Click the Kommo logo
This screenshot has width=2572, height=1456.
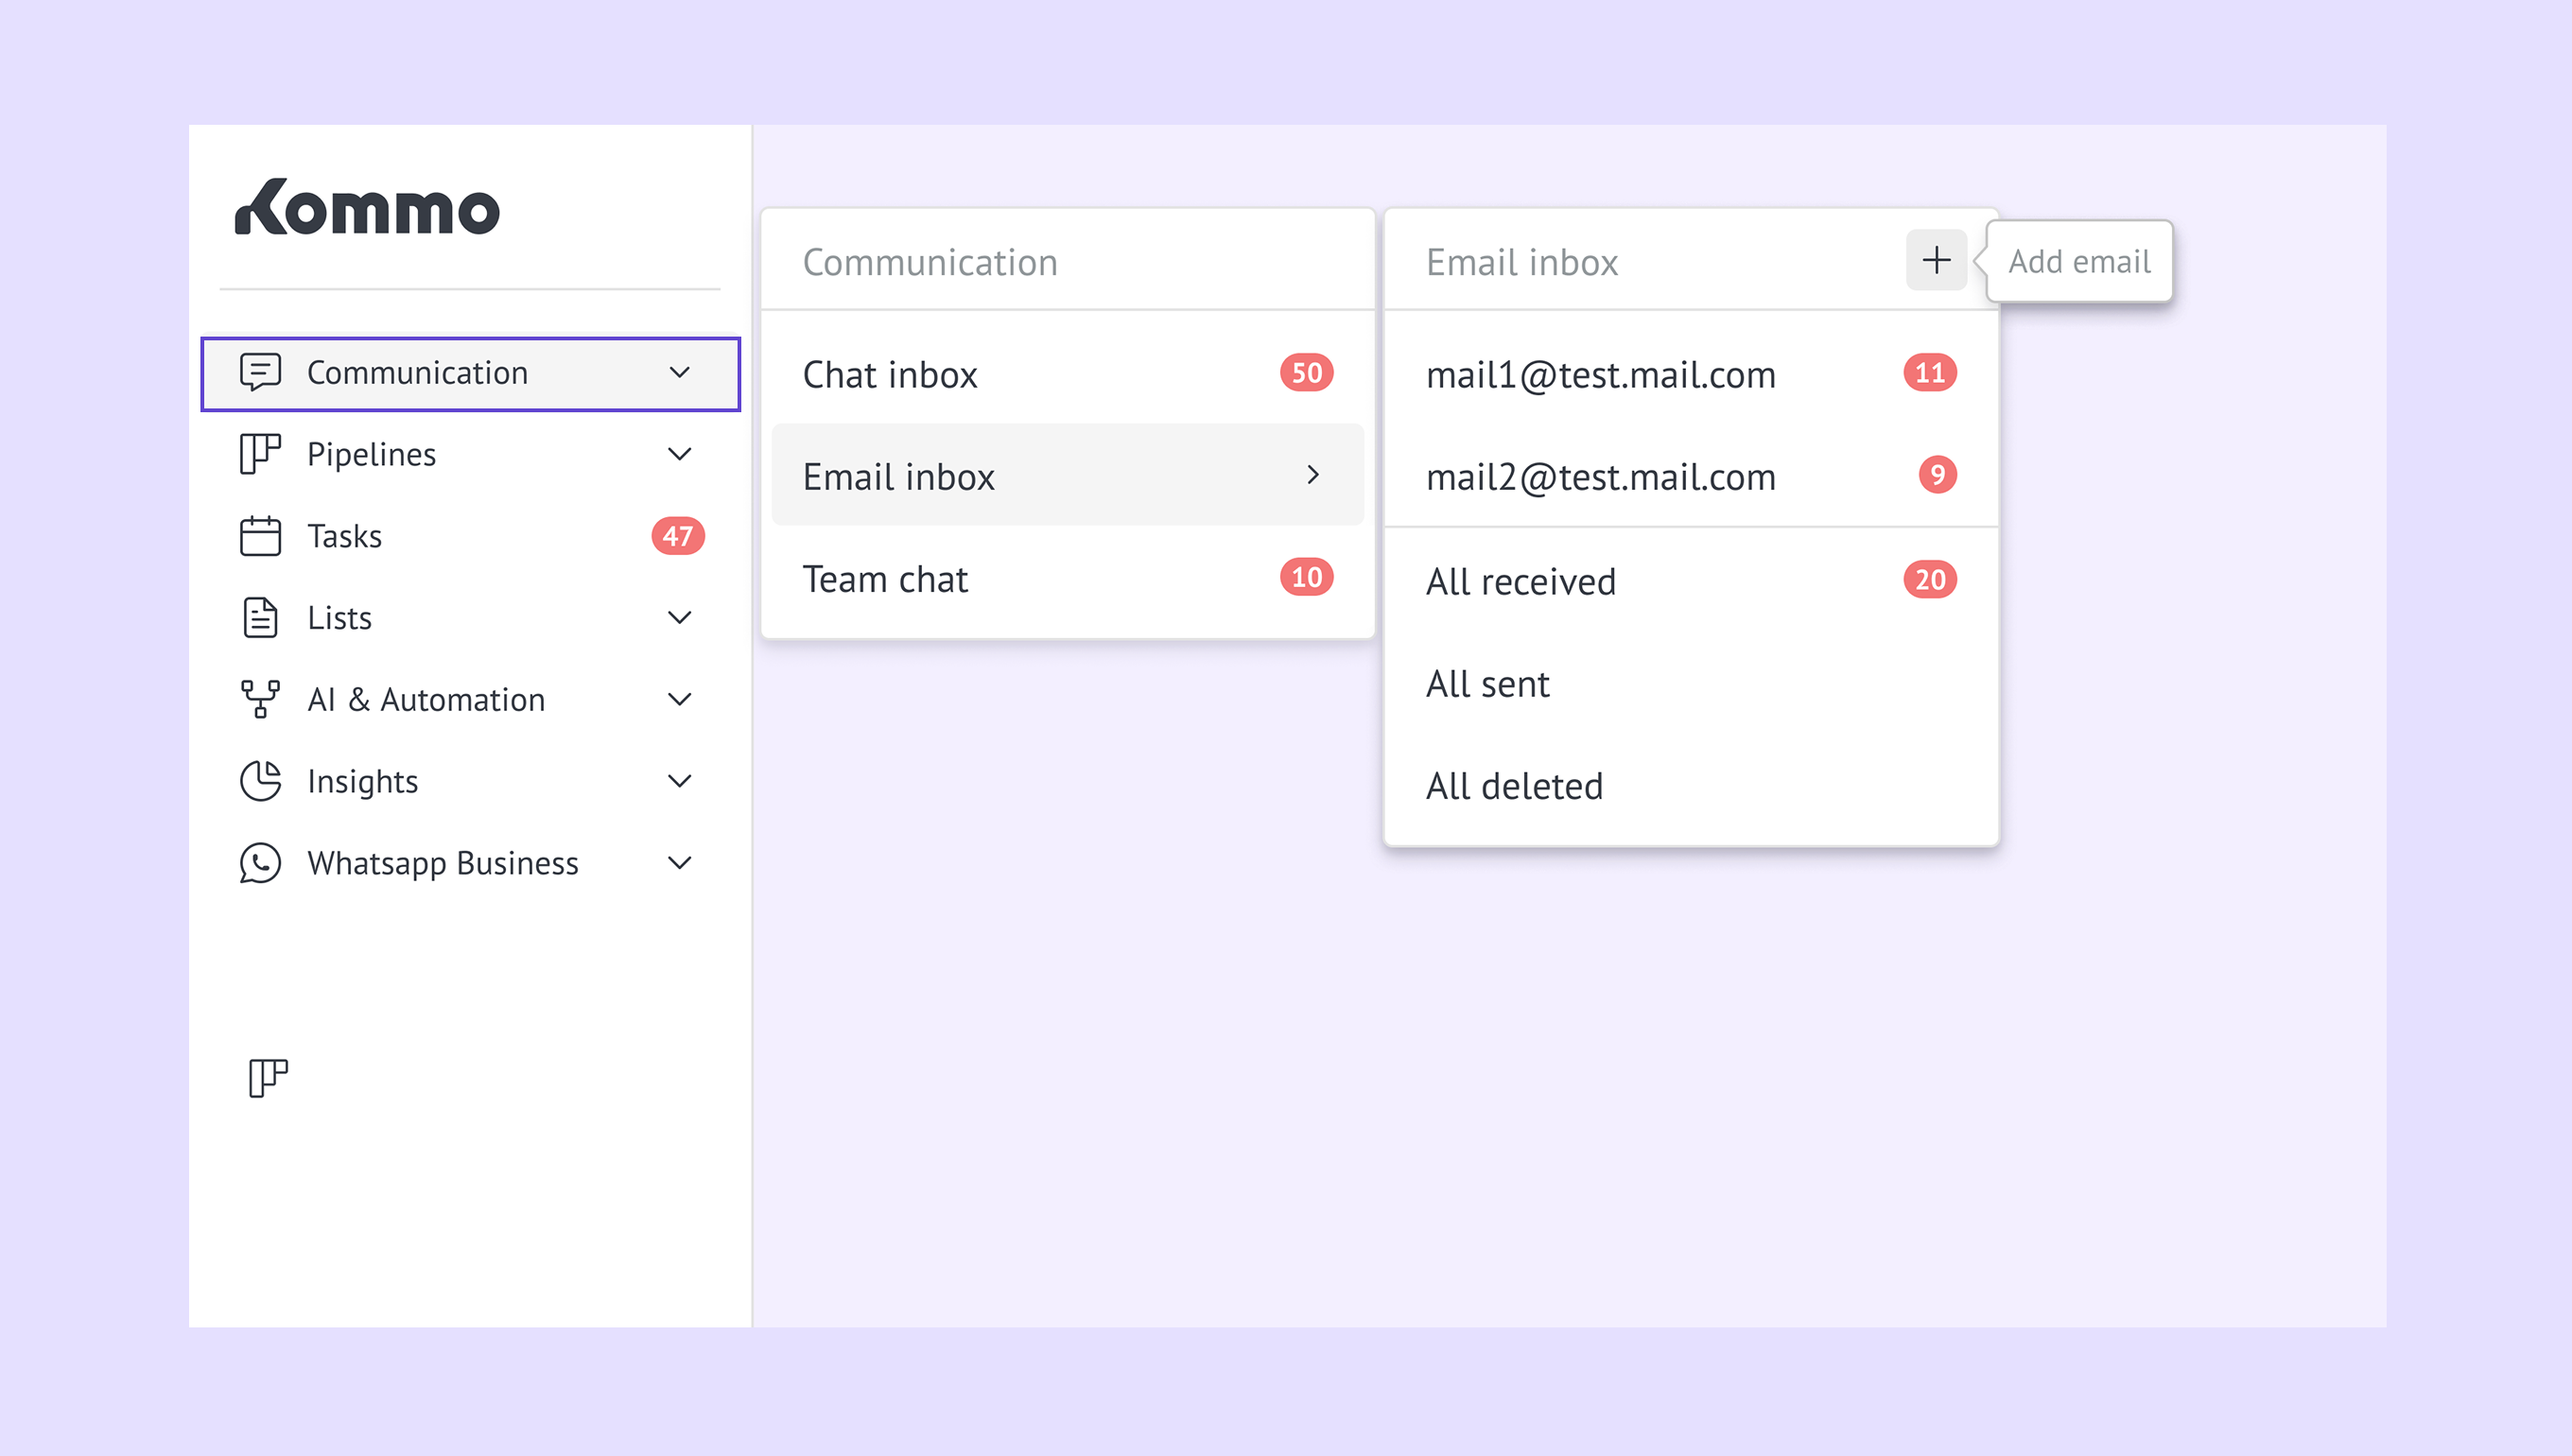click(x=367, y=208)
